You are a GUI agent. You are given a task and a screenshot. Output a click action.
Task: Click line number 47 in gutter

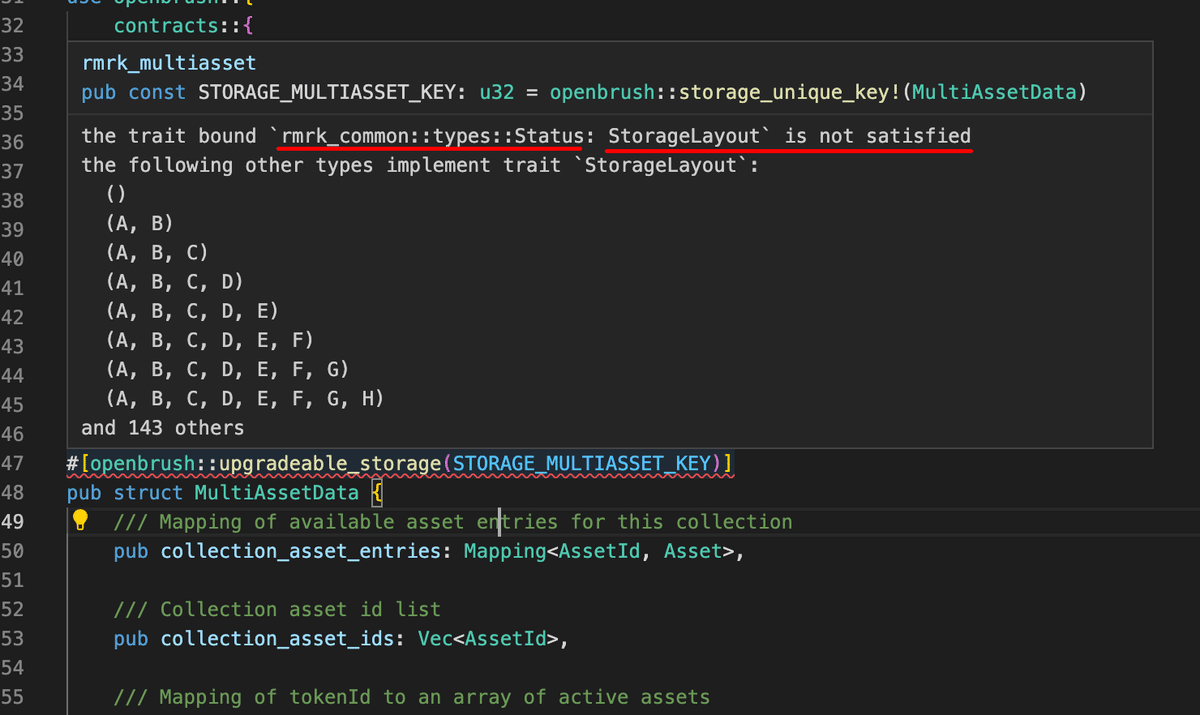click(12, 463)
